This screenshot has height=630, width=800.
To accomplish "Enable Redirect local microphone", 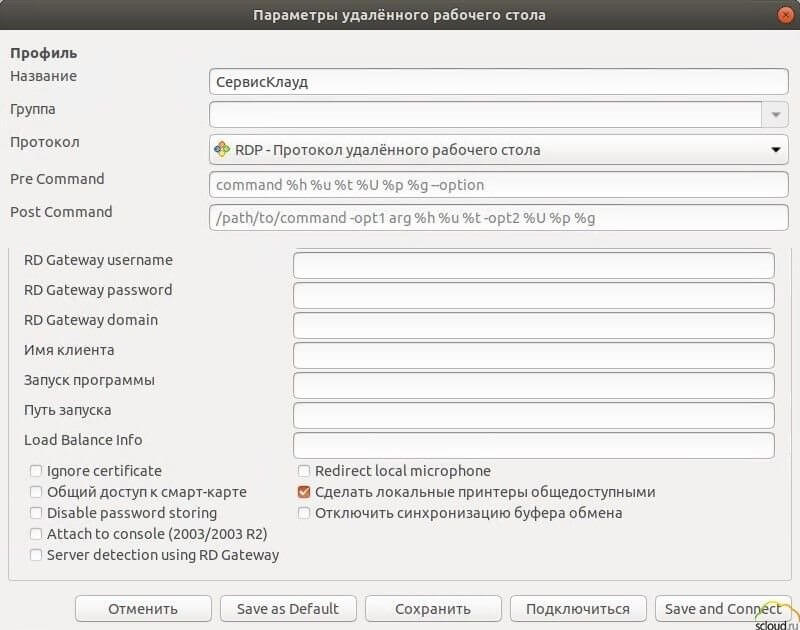I will tap(305, 471).
